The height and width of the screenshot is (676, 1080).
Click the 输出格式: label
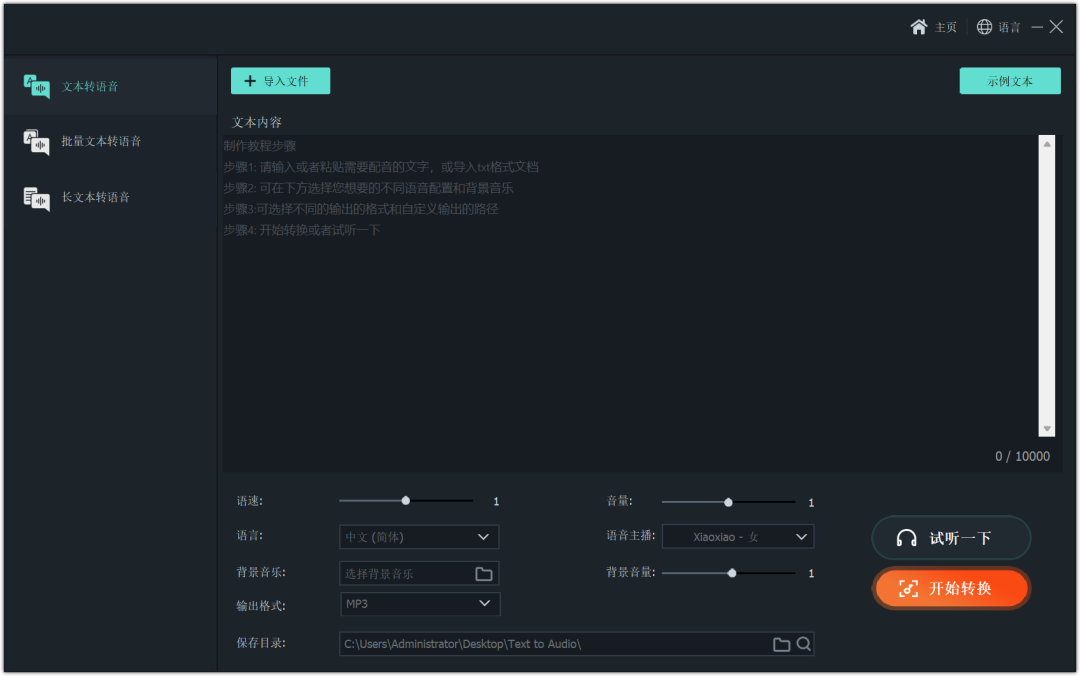pos(261,606)
